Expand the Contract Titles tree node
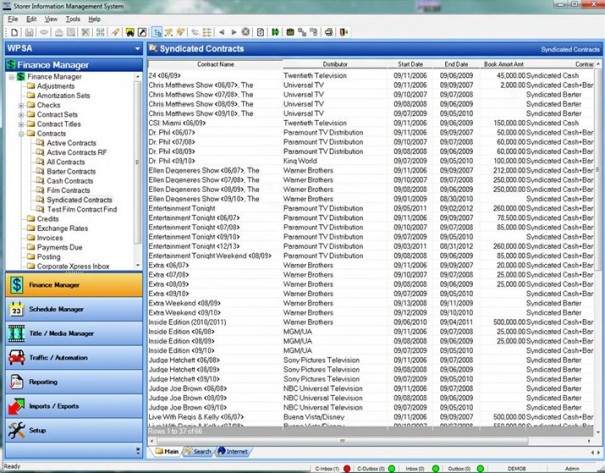This screenshot has width=605, height=473. coord(21,124)
